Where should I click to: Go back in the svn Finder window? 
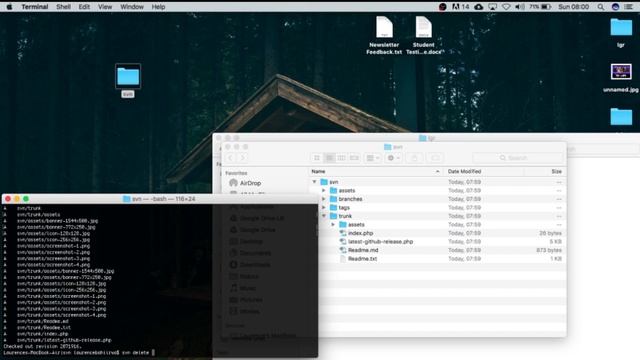coord(231,158)
